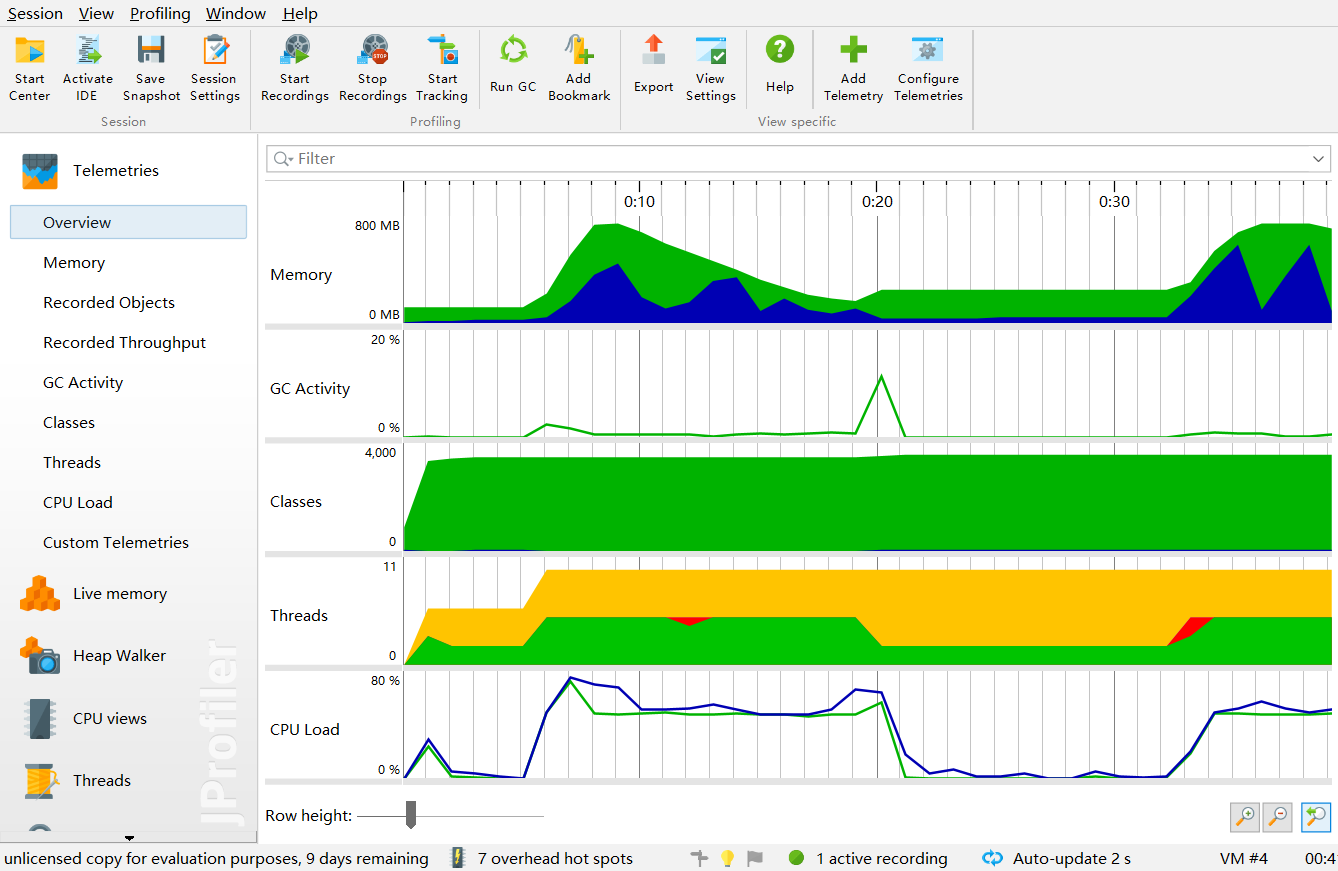Open the Session menu
The width and height of the screenshot is (1338, 871).
point(35,13)
